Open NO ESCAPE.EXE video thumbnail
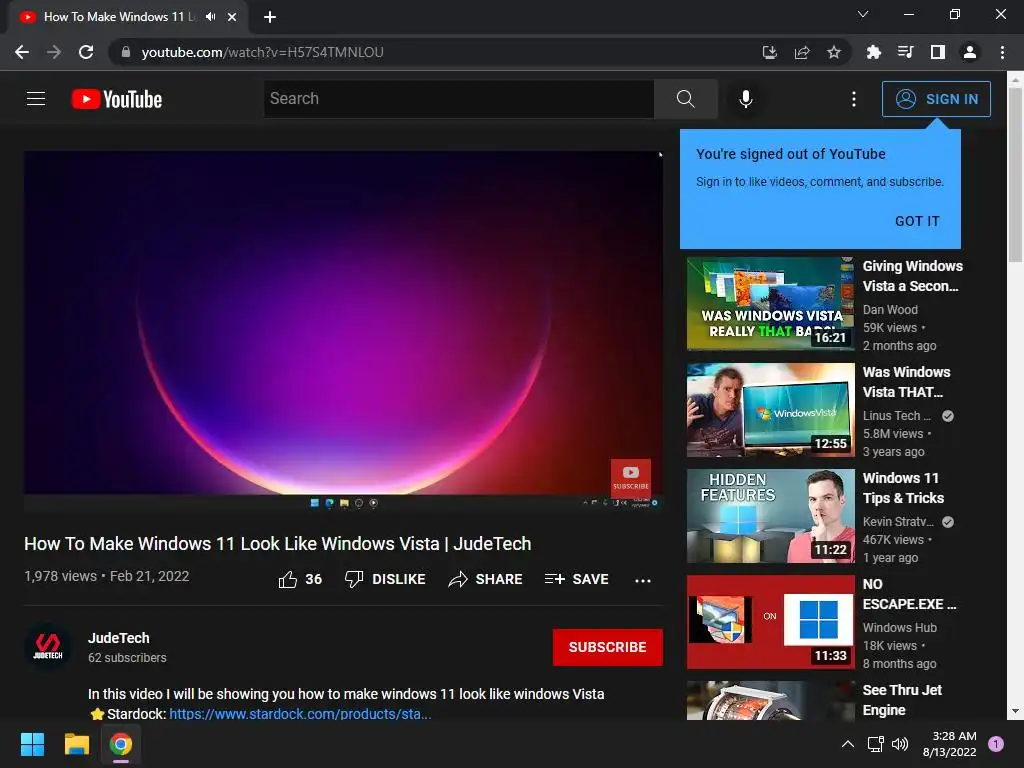The image size is (1024, 768). (771, 622)
